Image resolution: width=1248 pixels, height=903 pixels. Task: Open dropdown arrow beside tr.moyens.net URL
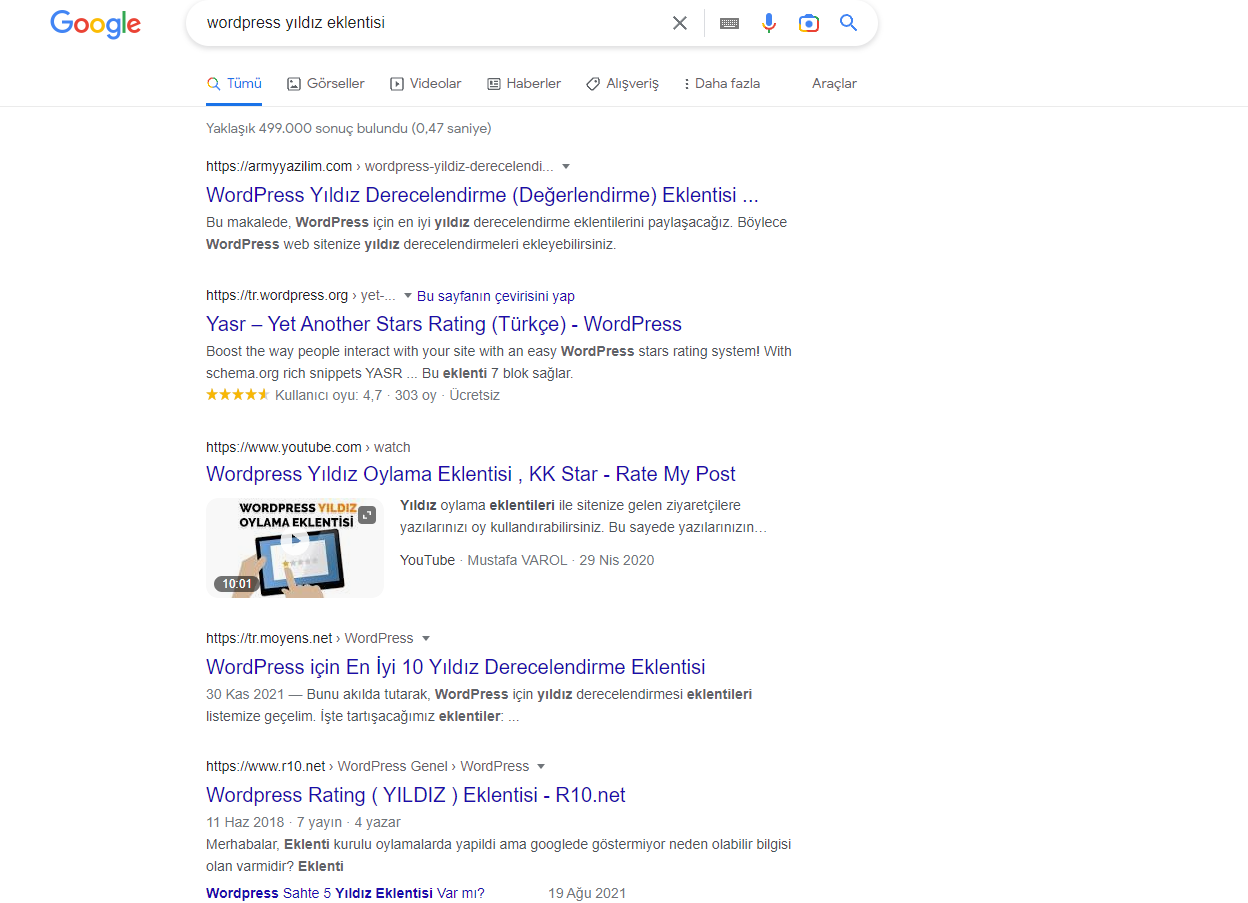(426, 638)
